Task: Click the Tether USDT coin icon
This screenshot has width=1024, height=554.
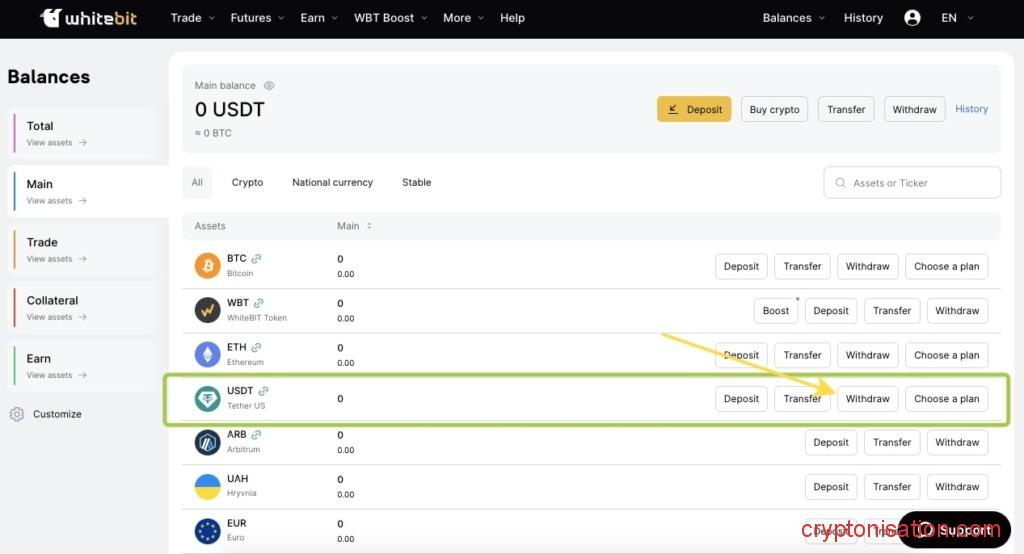Action: (208, 399)
